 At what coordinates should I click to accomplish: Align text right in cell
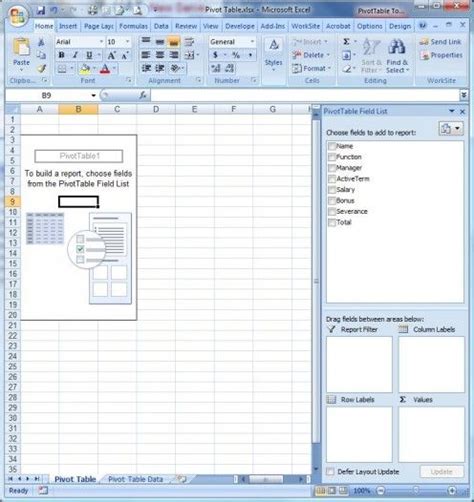point(174,55)
